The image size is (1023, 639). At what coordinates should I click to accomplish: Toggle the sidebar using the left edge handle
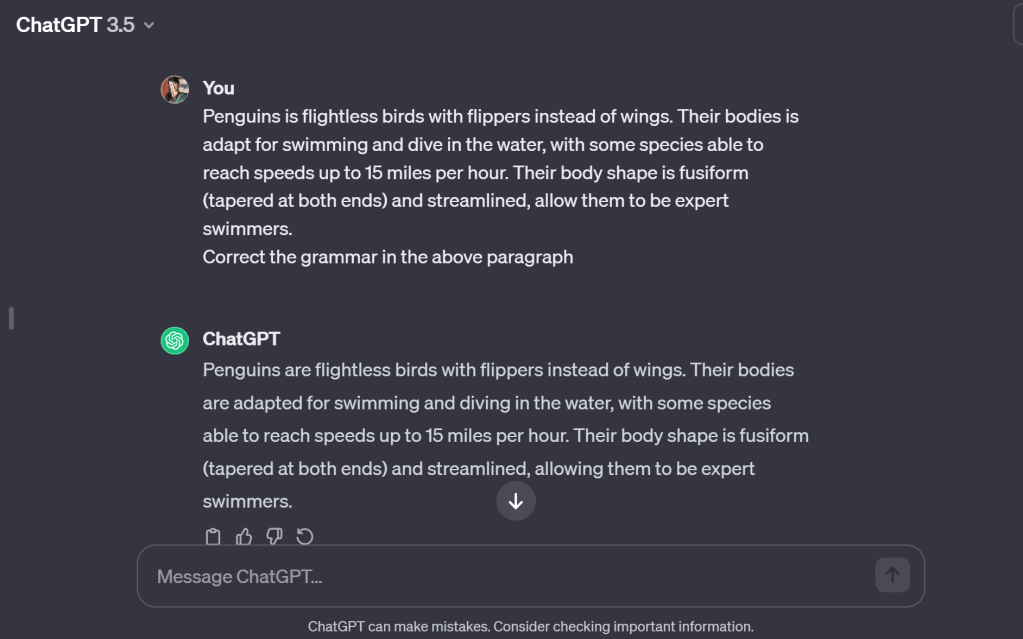(x=11, y=318)
